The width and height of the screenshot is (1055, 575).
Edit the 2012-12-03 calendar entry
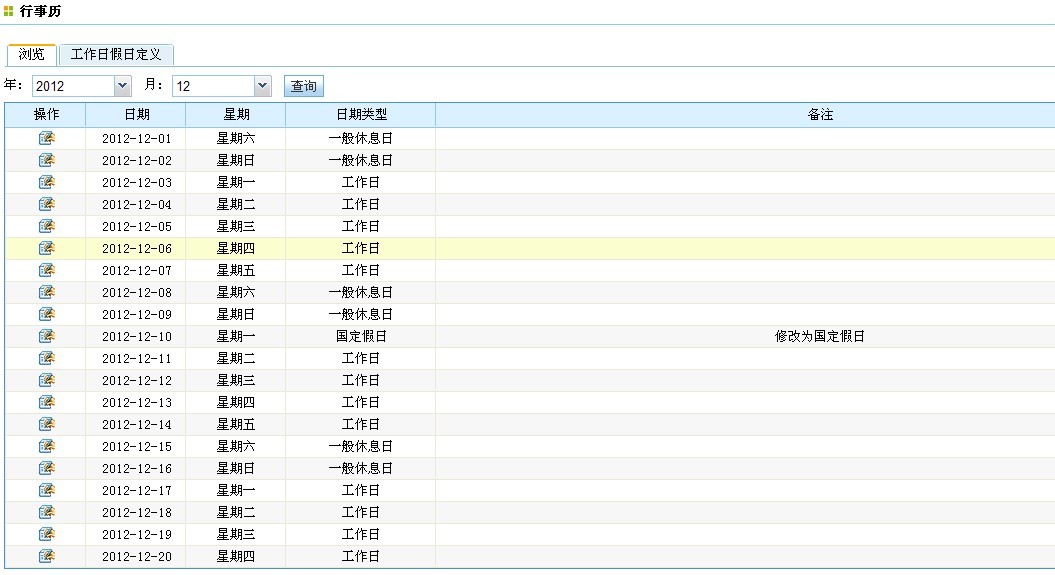pyautogui.click(x=46, y=182)
